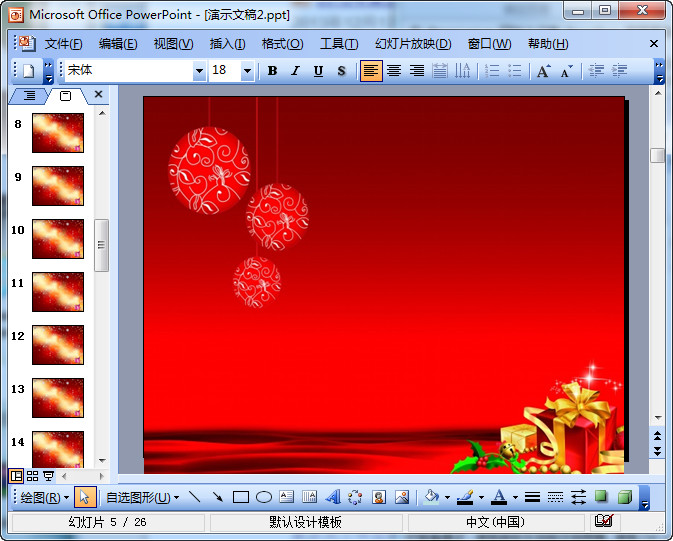Decrease indent level
Image resolution: width=673 pixels, height=541 pixels.
point(596,71)
